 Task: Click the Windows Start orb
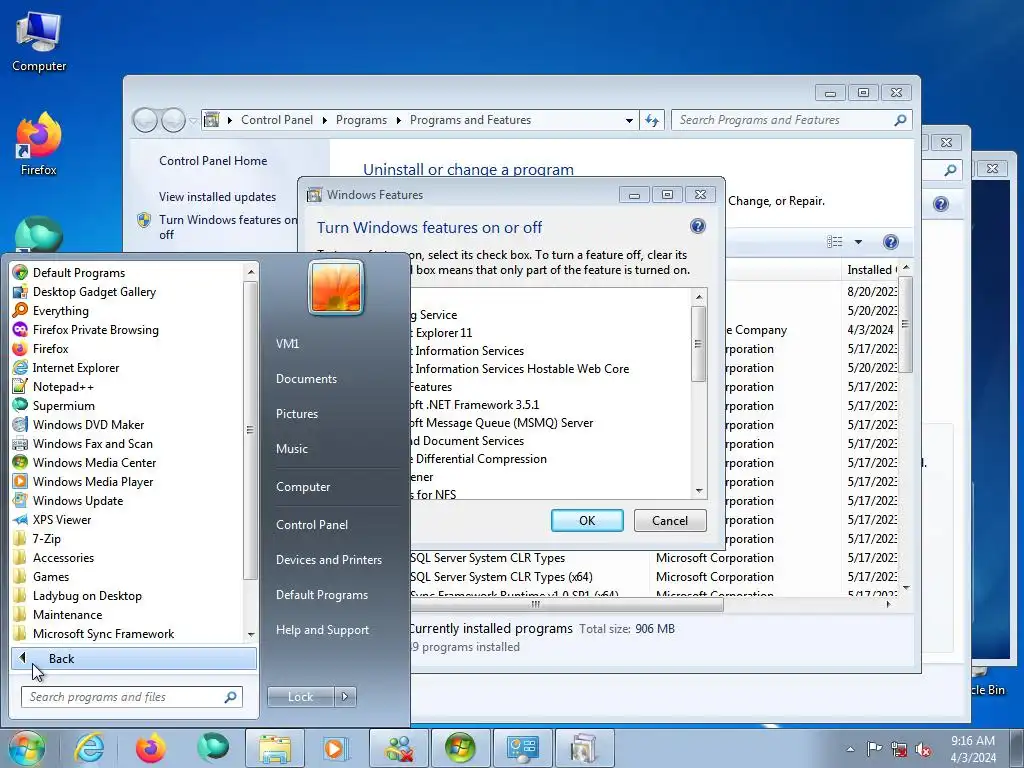click(27, 748)
